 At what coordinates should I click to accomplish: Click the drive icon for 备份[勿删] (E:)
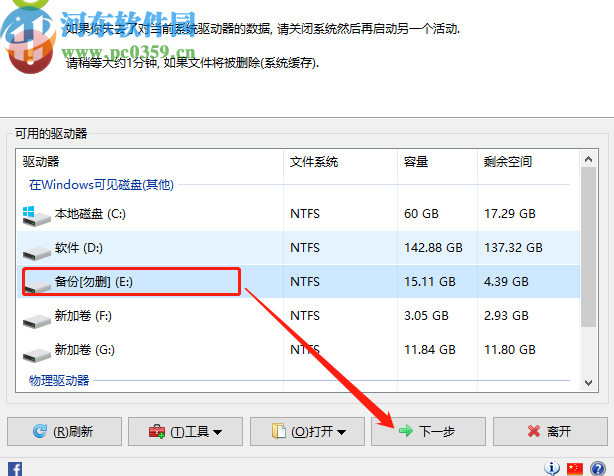click(x=36, y=287)
